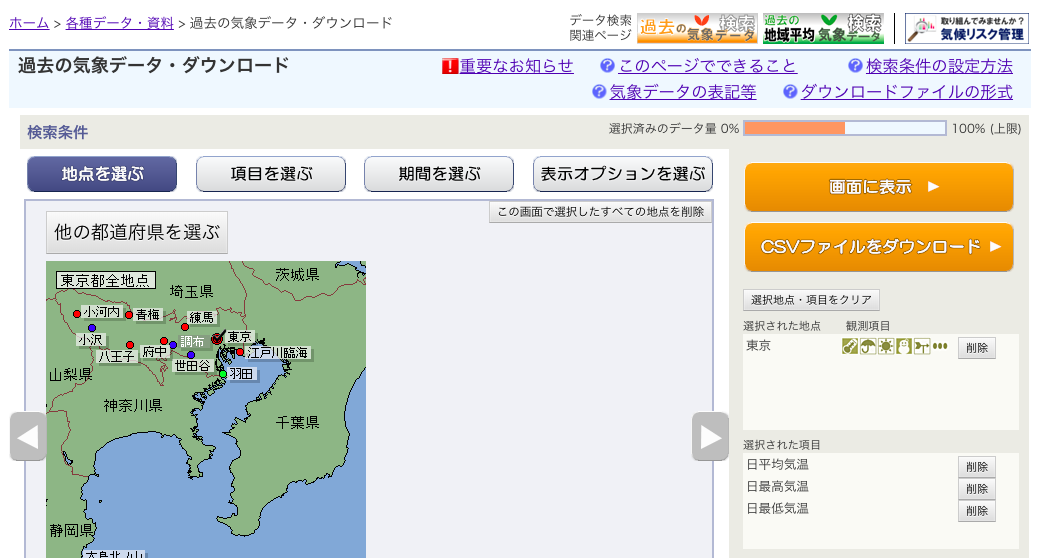This screenshot has width=1043, height=558.
Task: Open the 気象データの表記等 link
Action: coord(683,92)
